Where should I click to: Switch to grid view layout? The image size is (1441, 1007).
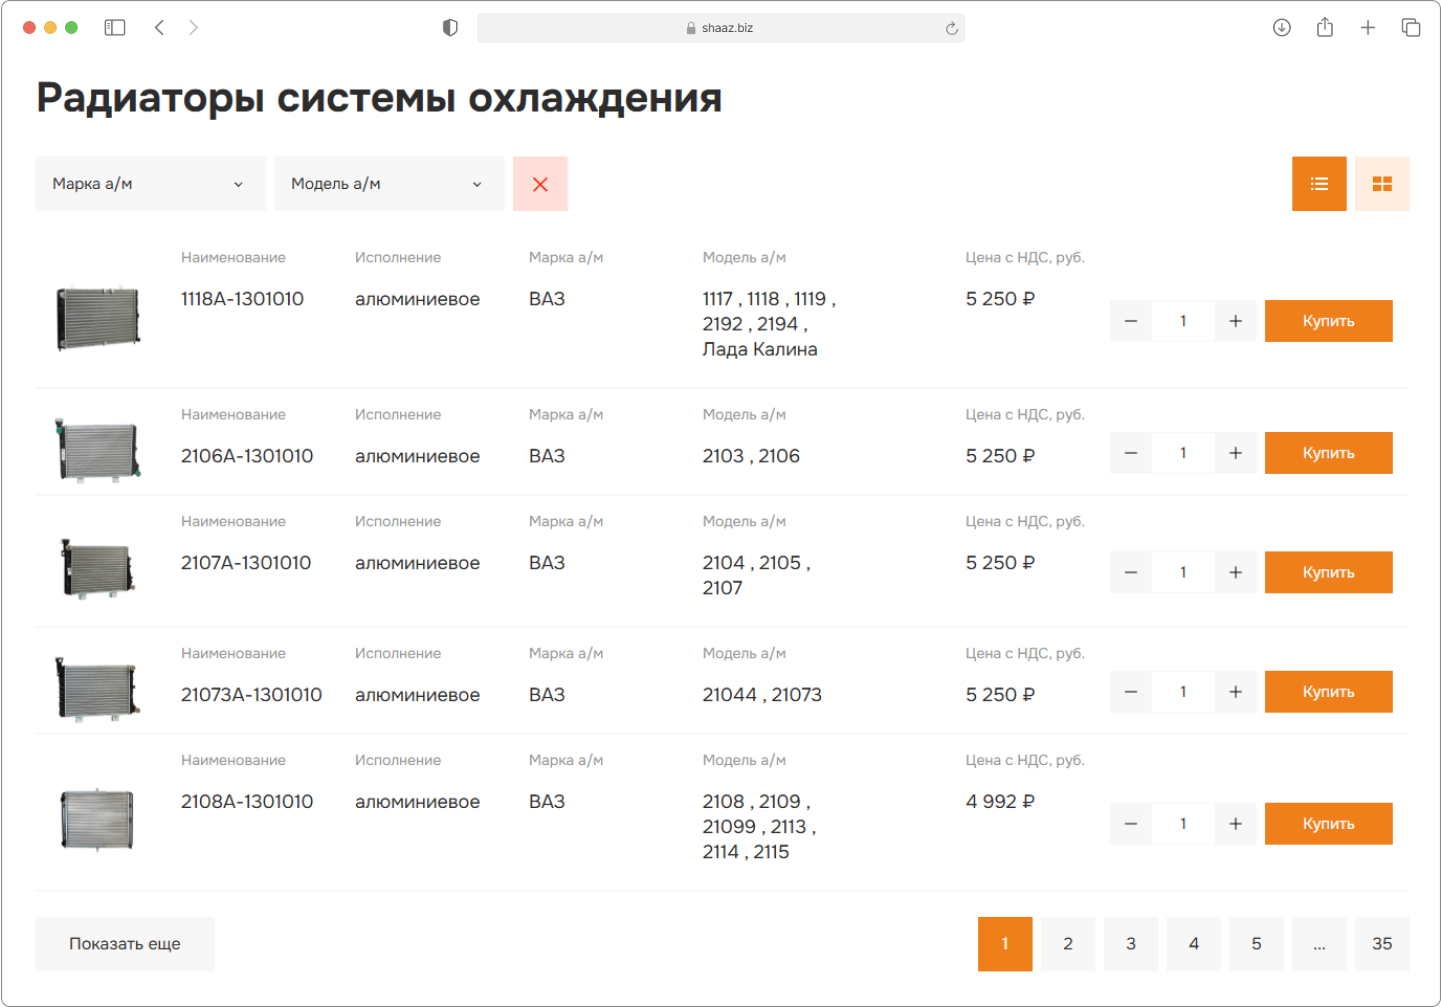[x=1381, y=184]
